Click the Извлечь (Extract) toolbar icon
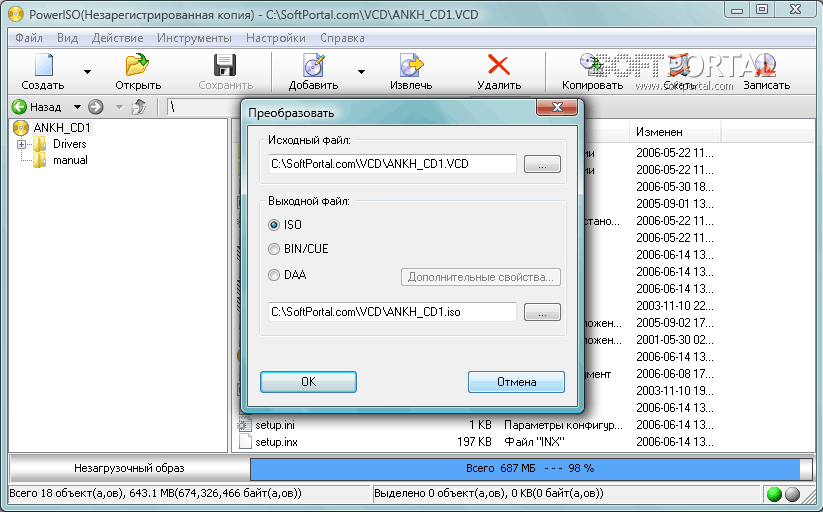 point(410,66)
